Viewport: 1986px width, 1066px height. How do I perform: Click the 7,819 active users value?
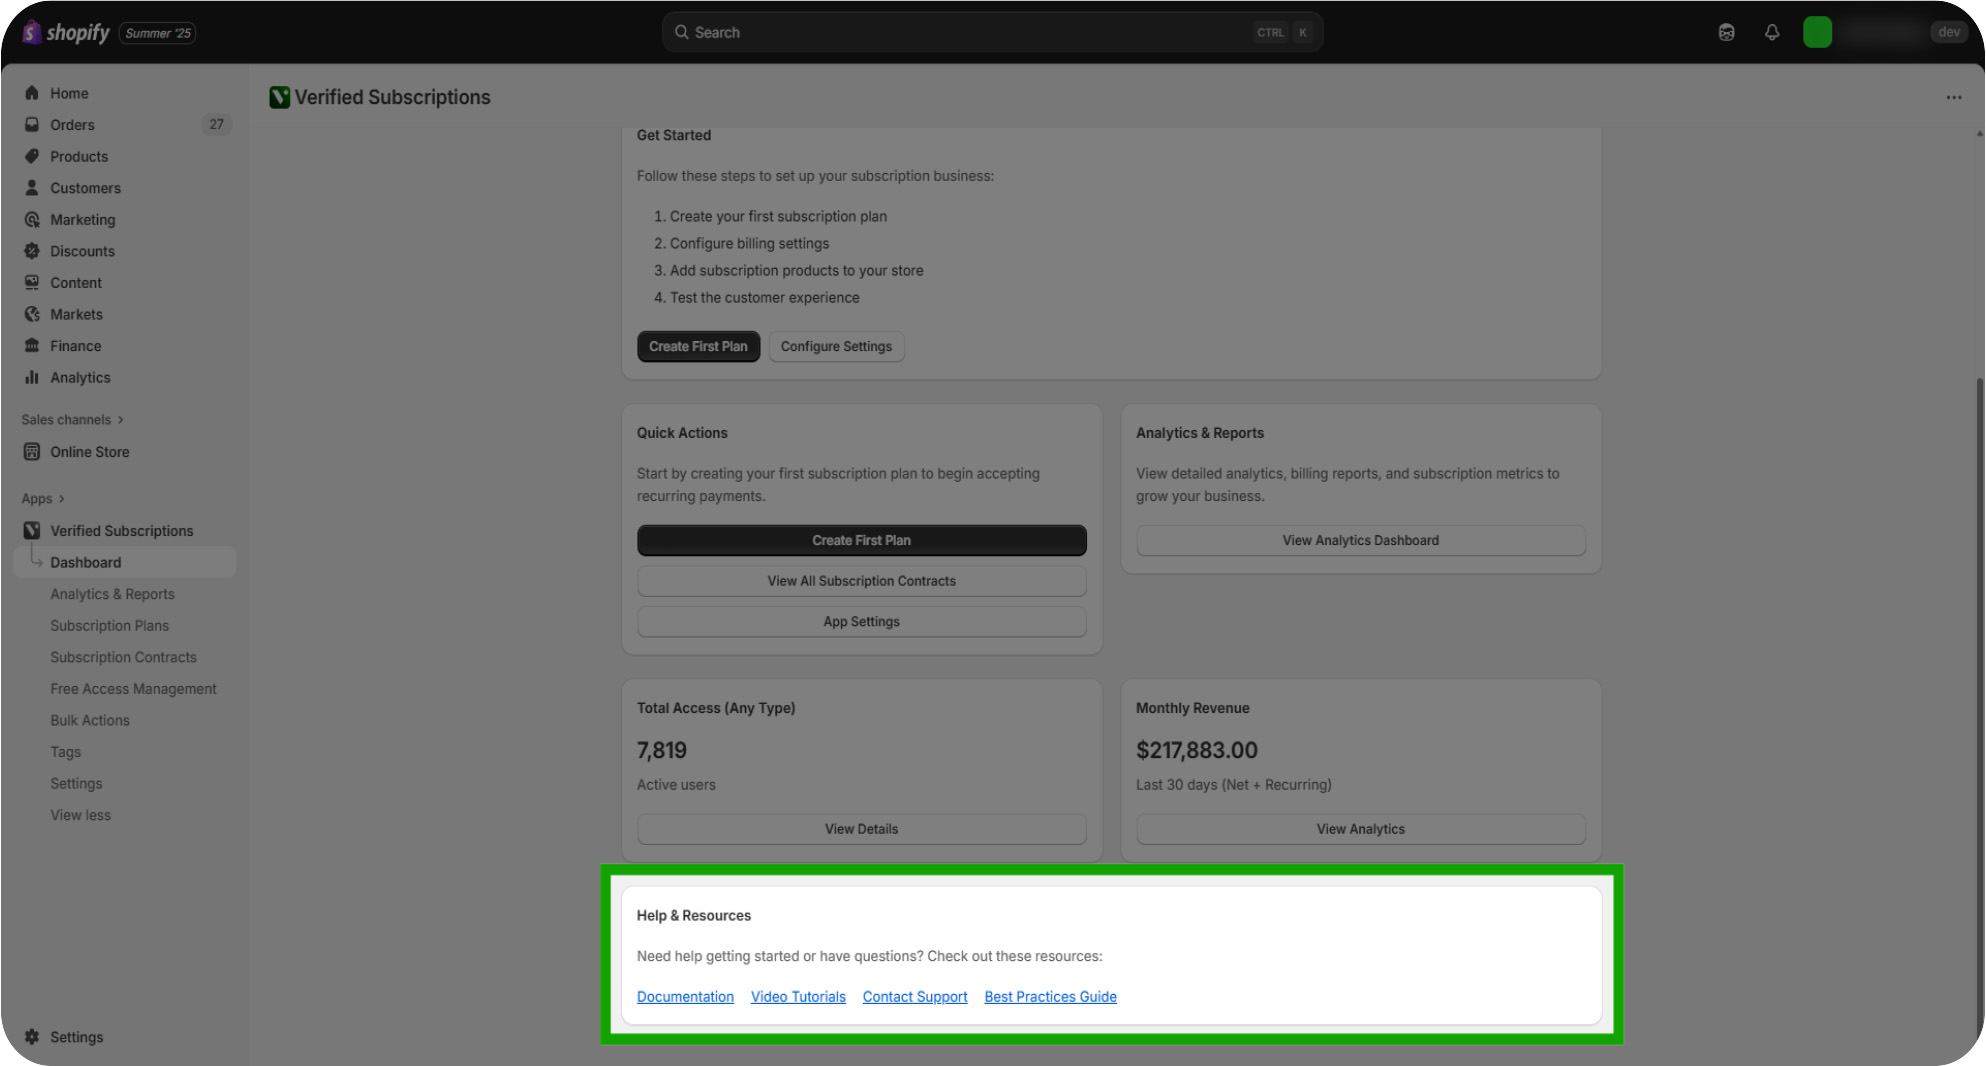pos(662,750)
